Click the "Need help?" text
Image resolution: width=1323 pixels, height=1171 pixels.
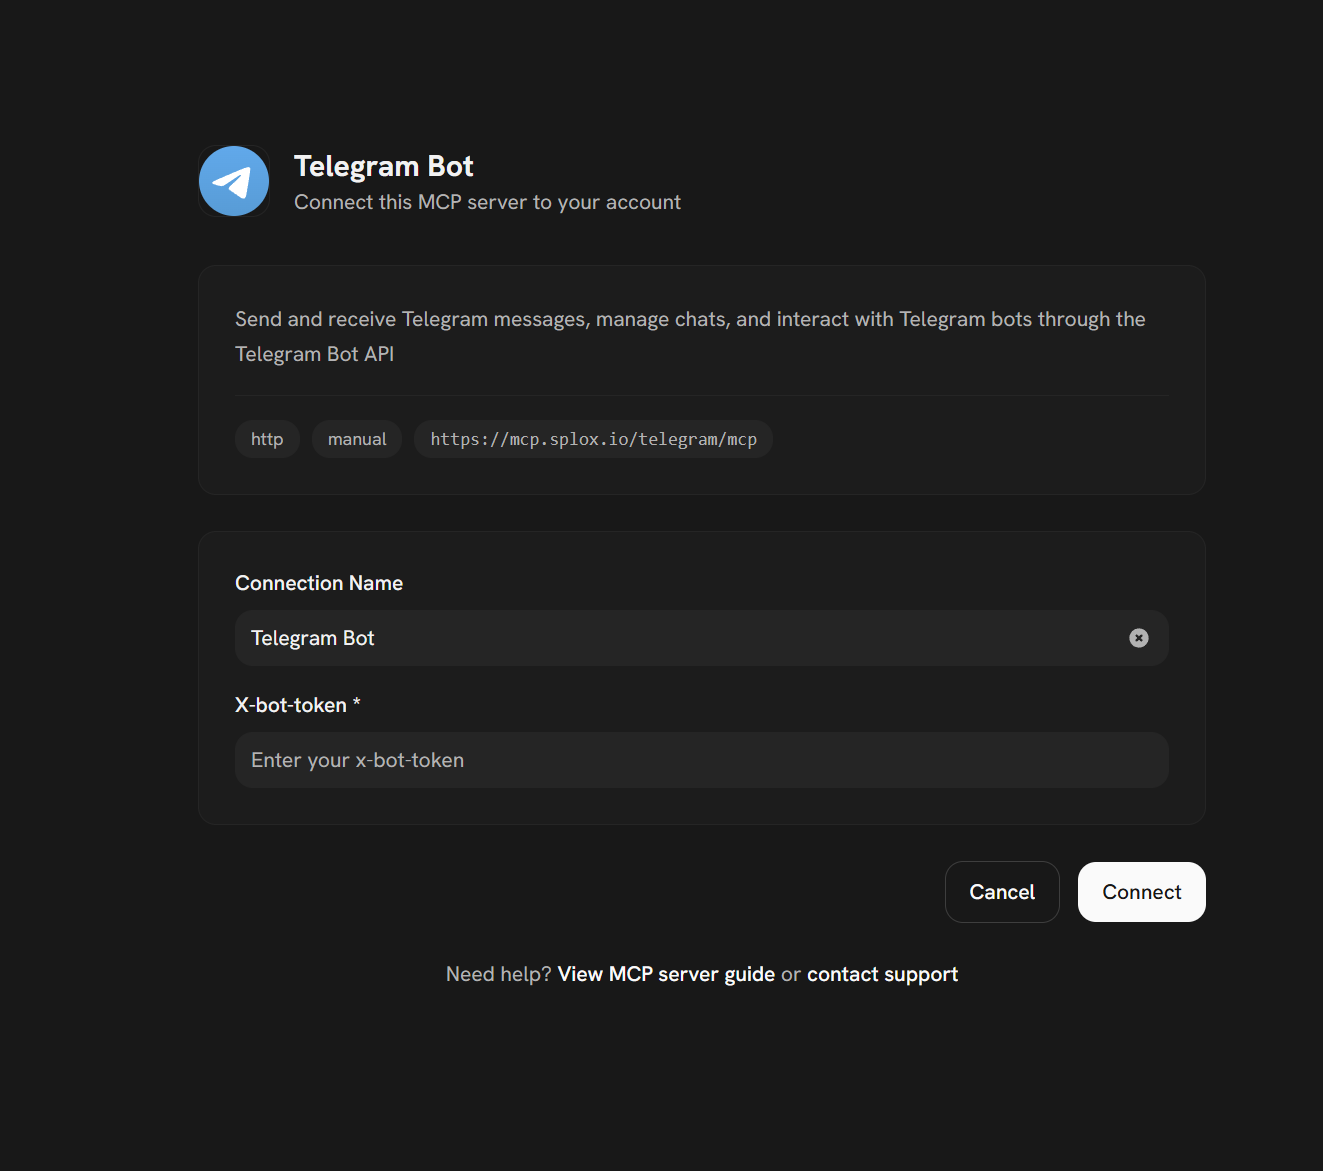coord(498,974)
